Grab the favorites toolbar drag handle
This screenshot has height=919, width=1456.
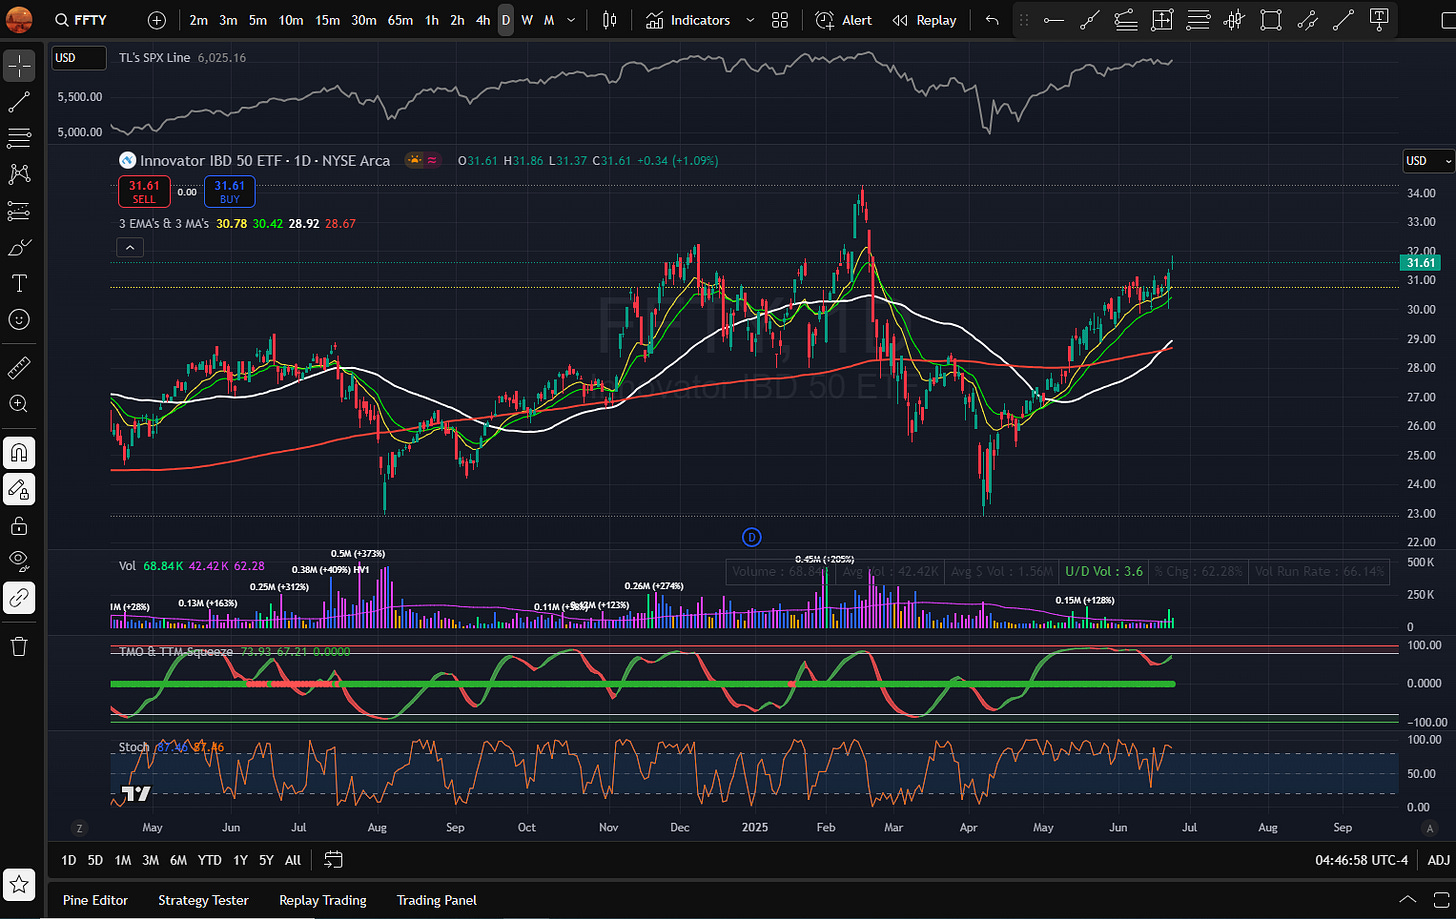click(x=1023, y=20)
